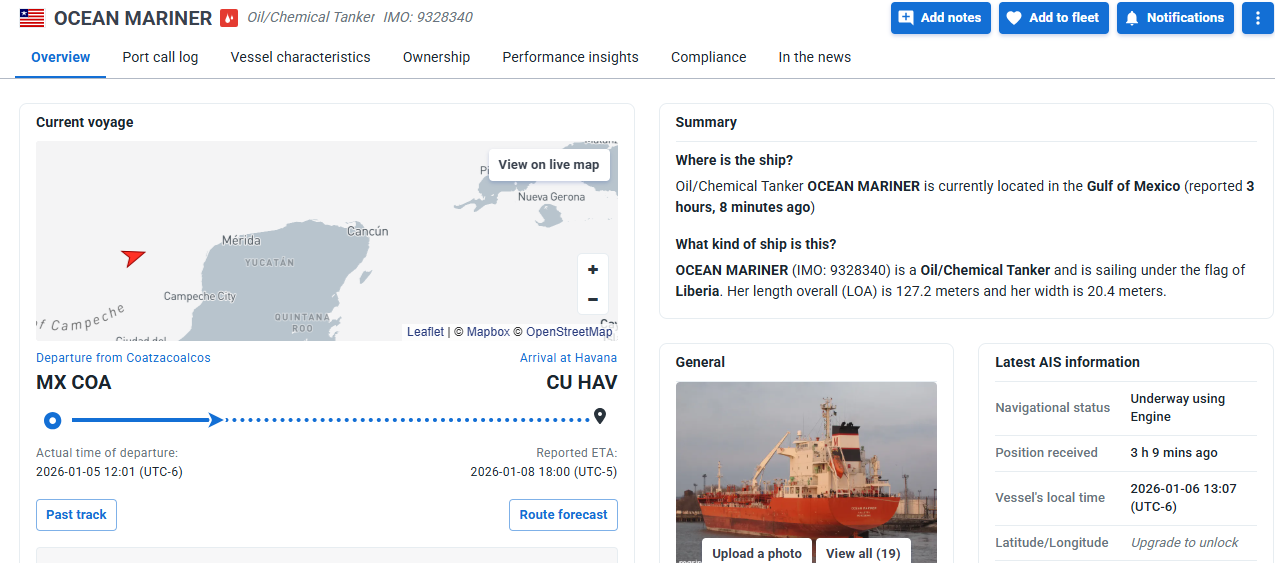Open the Leaflet attribution link

[425, 332]
